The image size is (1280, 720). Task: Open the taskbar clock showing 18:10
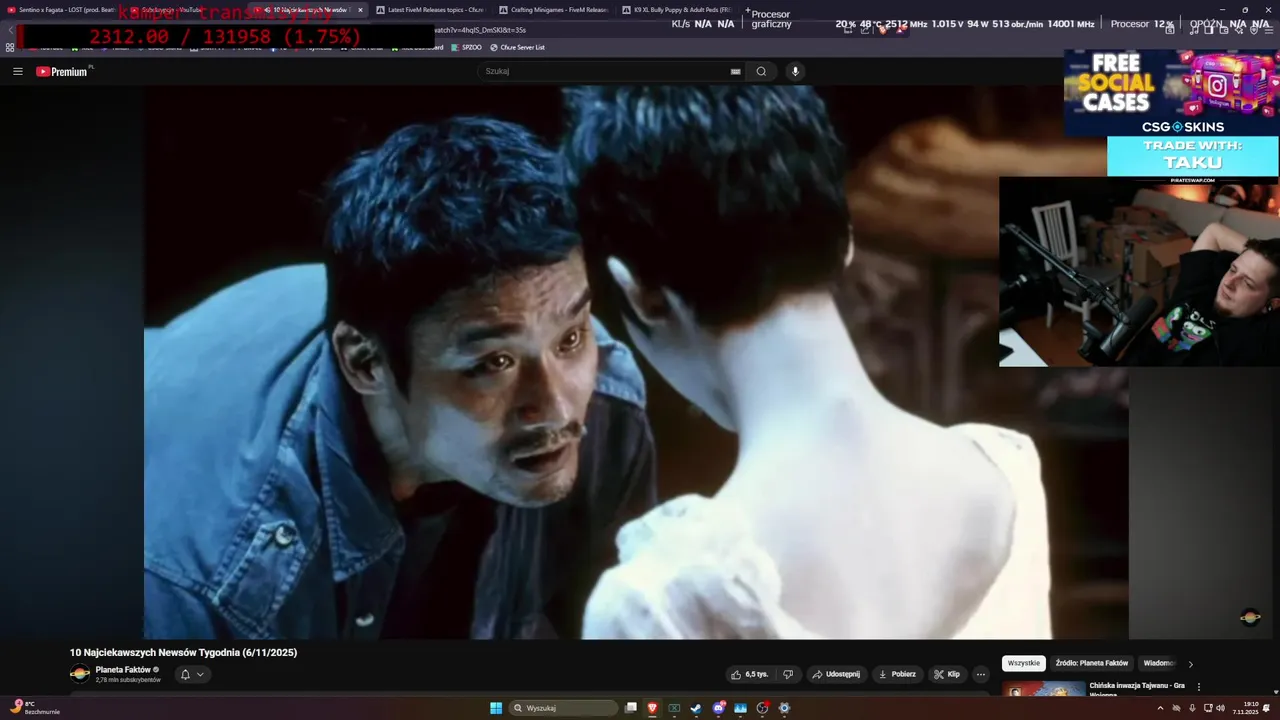[x=1245, y=708]
